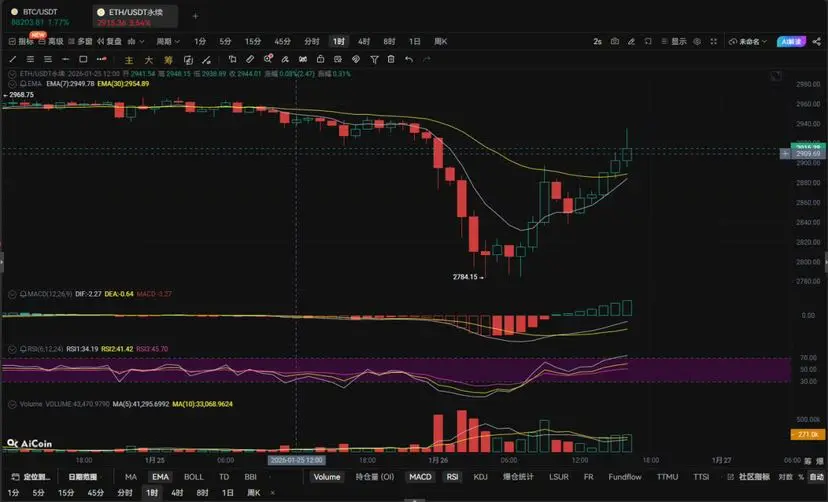828x502 pixels.
Task: Open the ruler measurement tool
Action: (250, 59)
